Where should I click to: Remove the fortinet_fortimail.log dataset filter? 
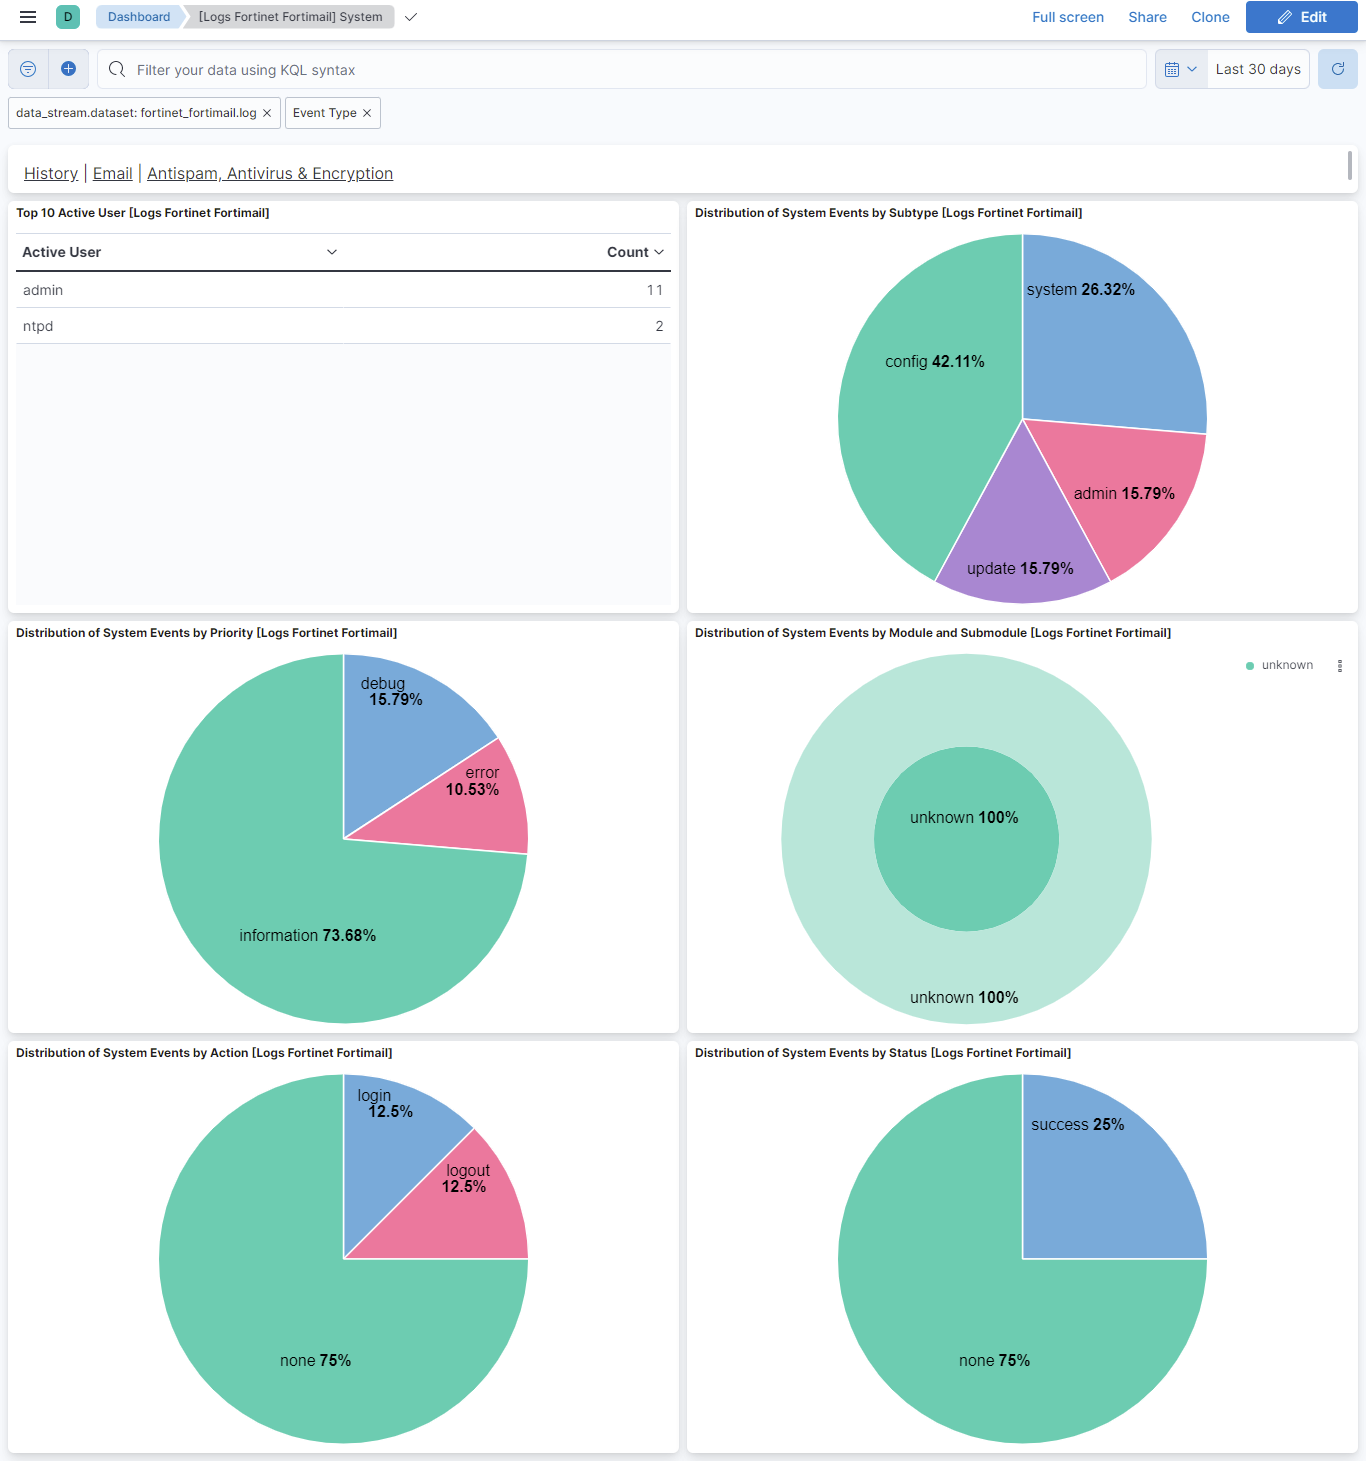(266, 113)
